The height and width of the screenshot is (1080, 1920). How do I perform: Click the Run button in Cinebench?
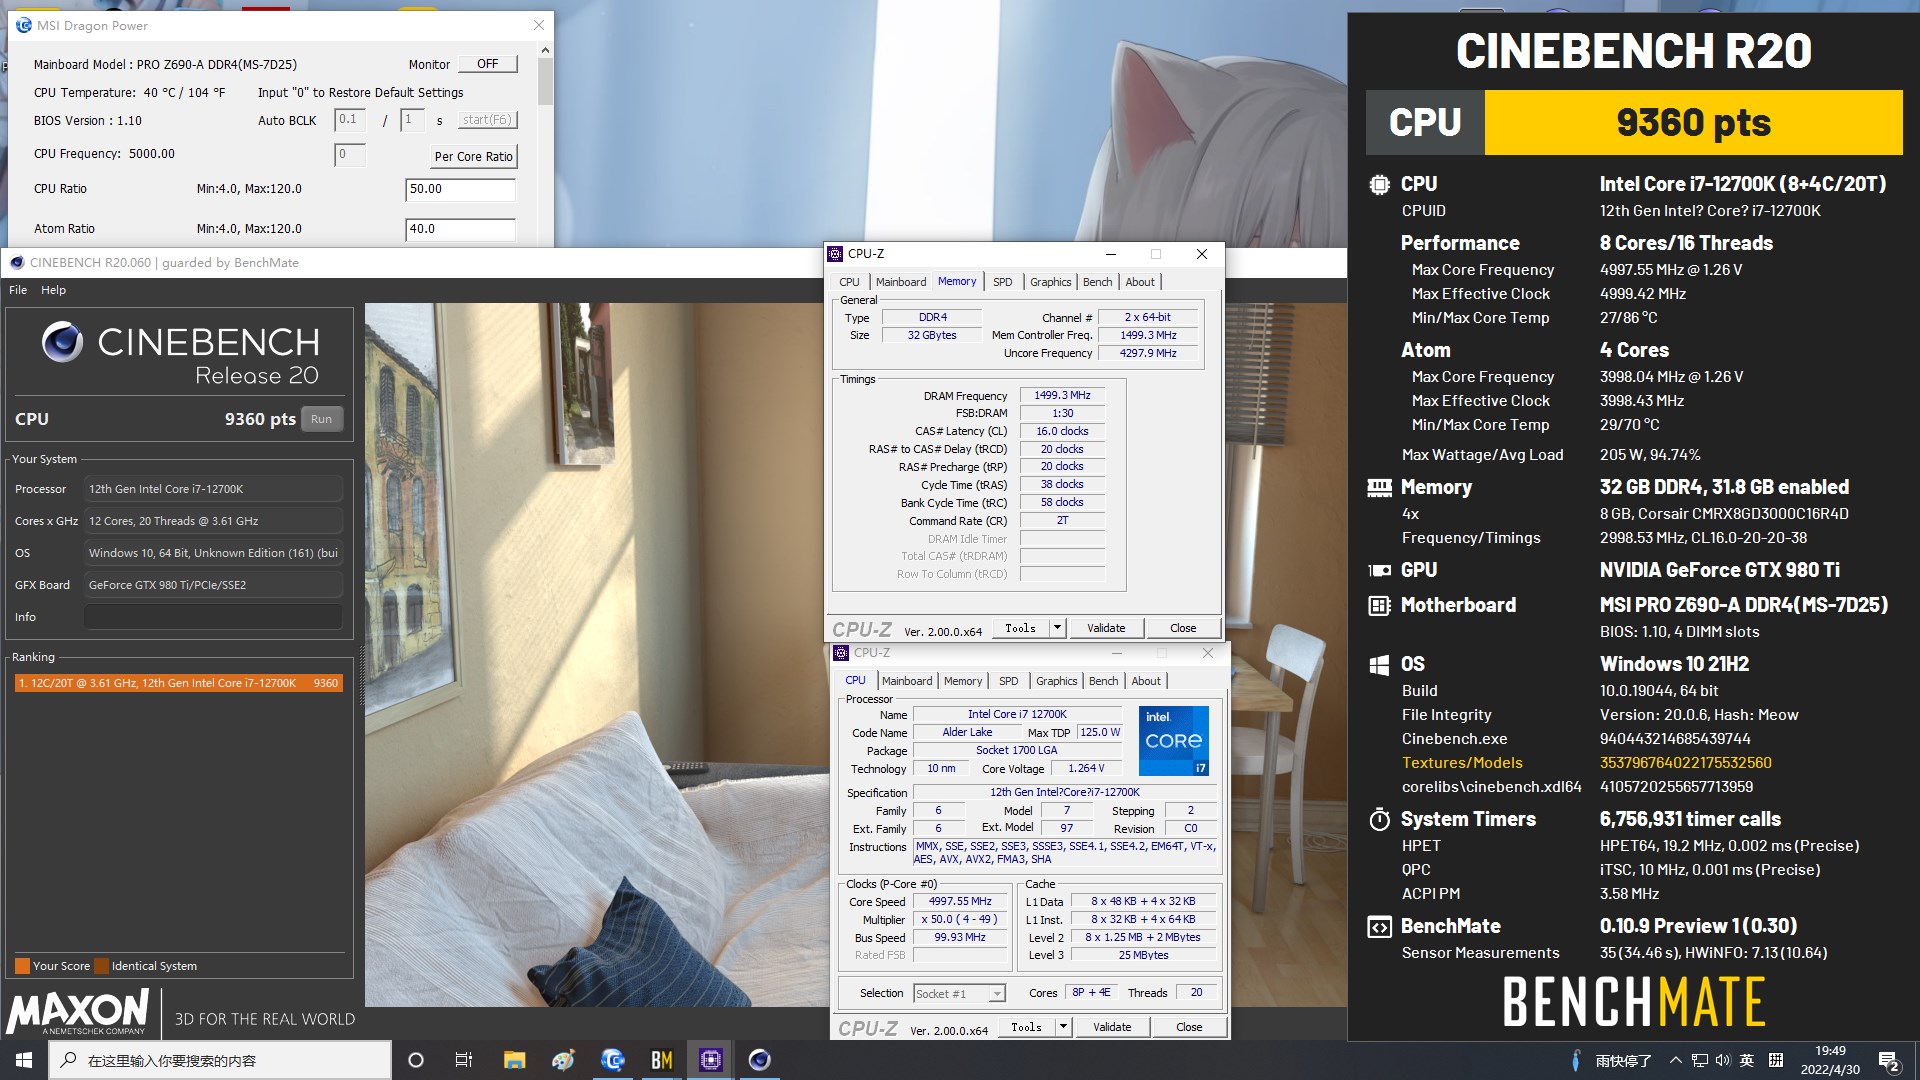(x=321, y=419)
